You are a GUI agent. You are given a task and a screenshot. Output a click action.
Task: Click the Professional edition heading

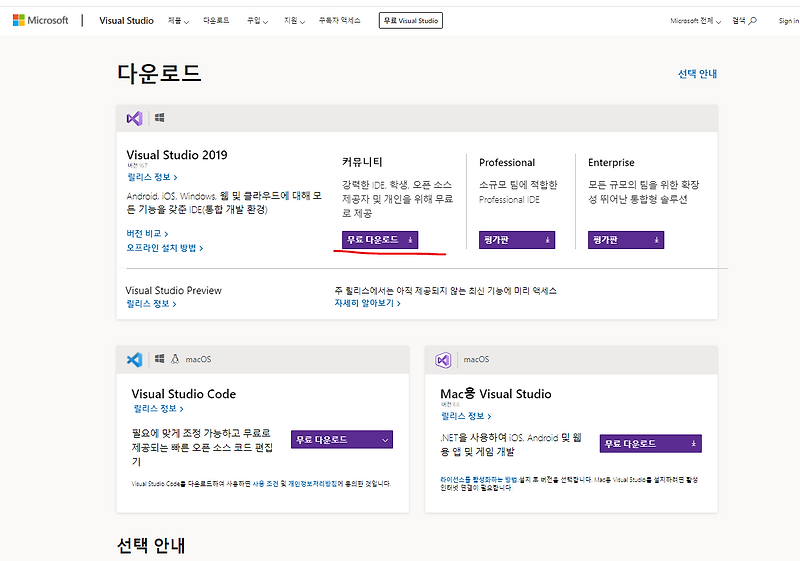(507, 163)
